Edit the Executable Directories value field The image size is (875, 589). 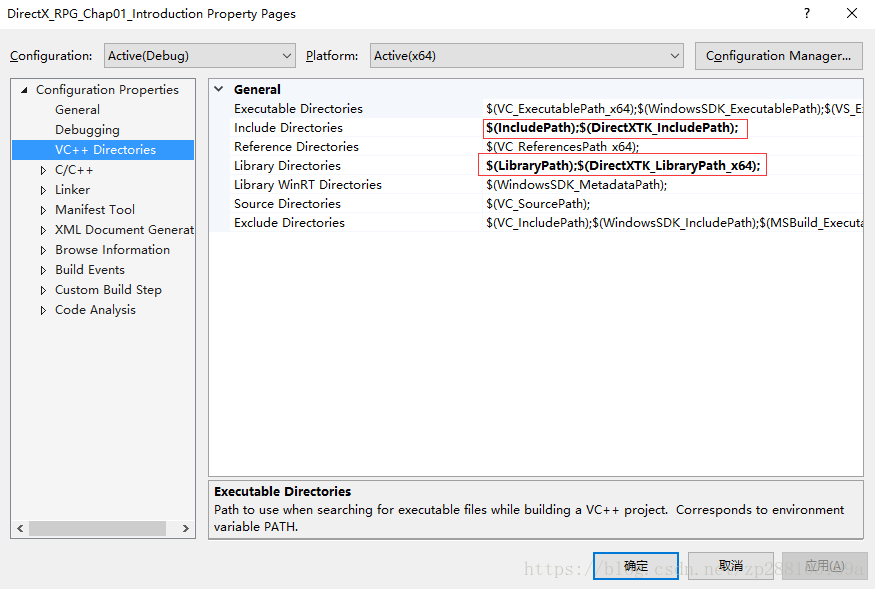673,109
